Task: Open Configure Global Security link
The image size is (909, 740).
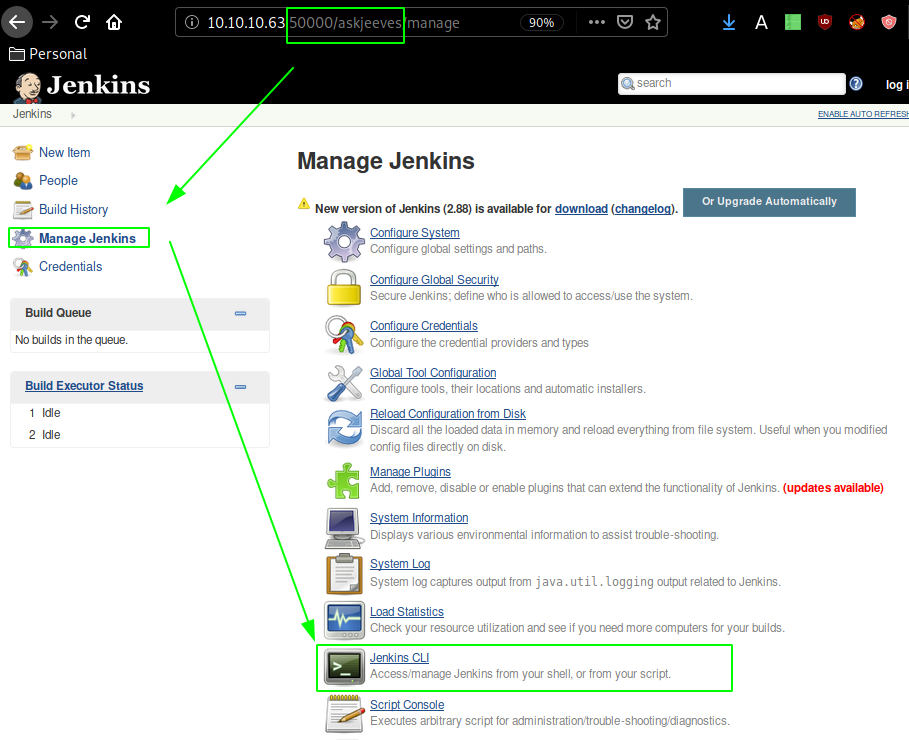Action: (434, 280)
